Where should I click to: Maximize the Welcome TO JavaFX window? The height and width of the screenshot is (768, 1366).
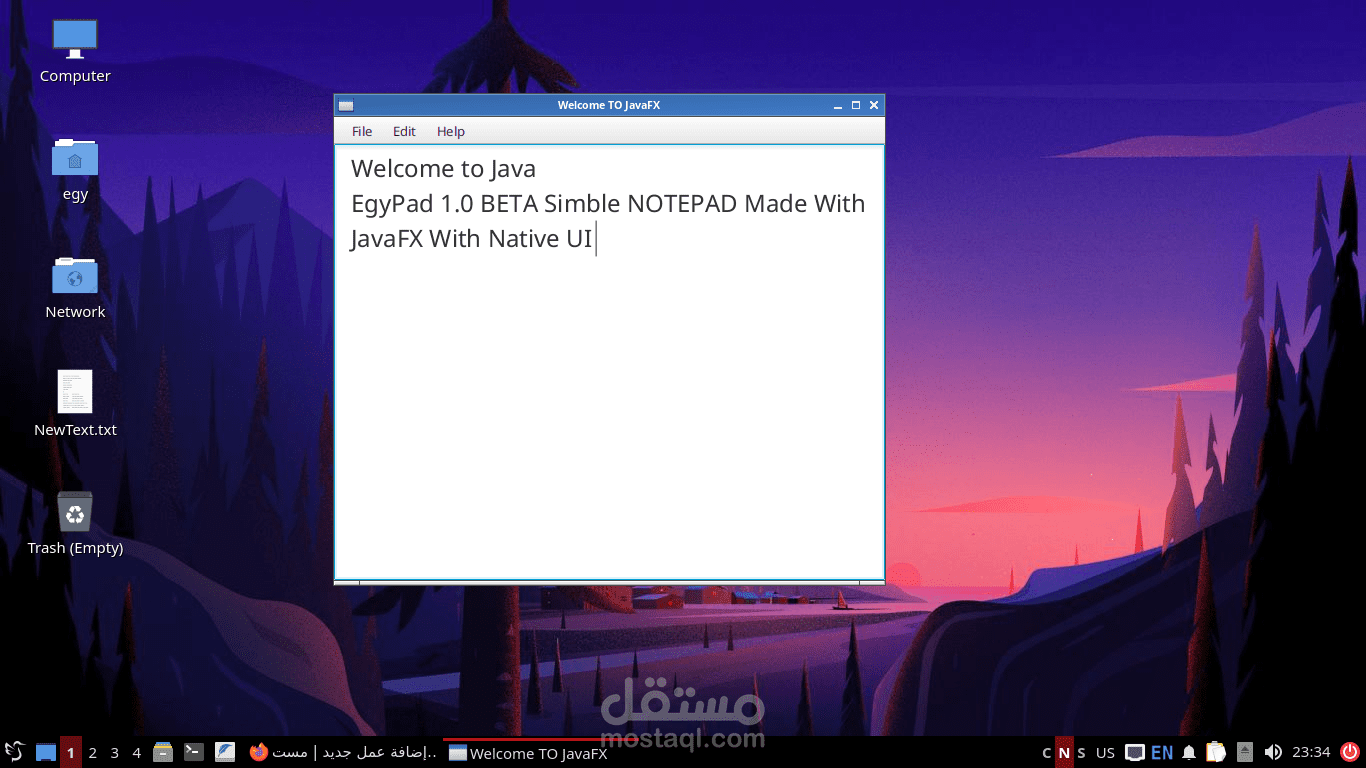coord(856,105)
